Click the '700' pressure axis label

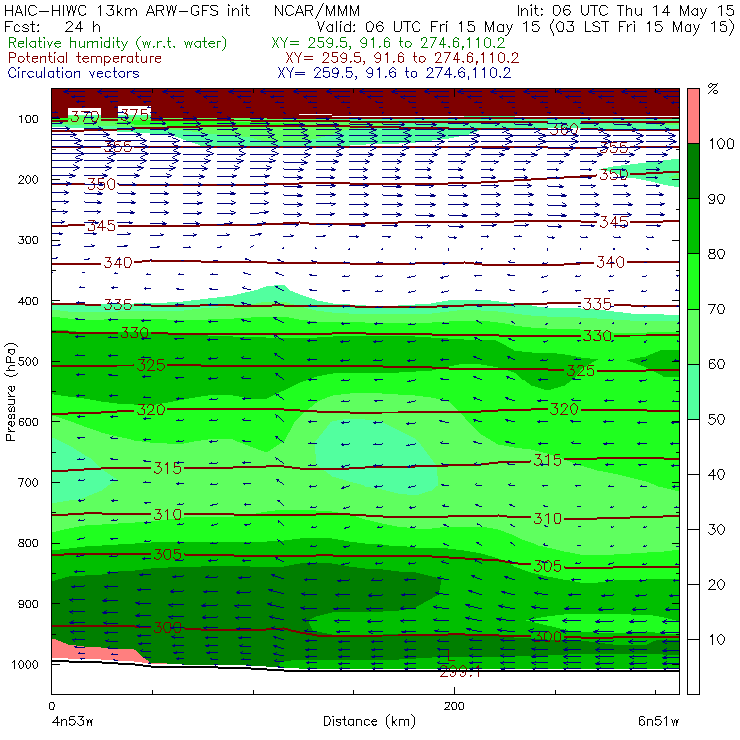click(28, 482)
